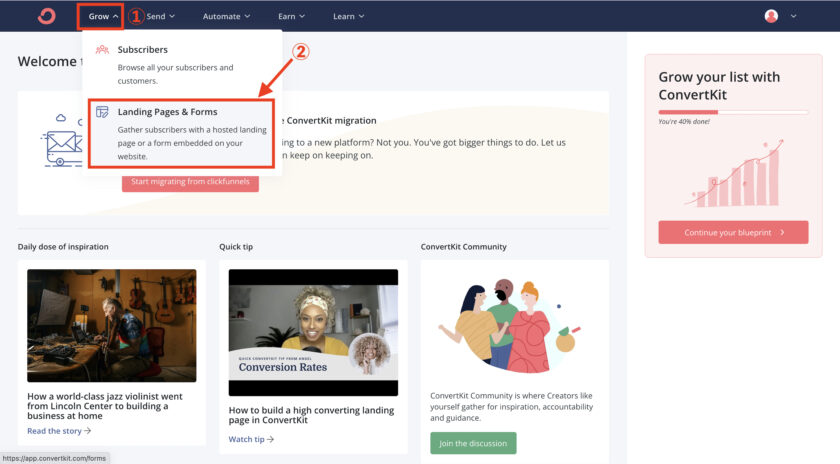Click the growth chart illustration
This screenshot has width=840, height=464.
click(733, 173)
